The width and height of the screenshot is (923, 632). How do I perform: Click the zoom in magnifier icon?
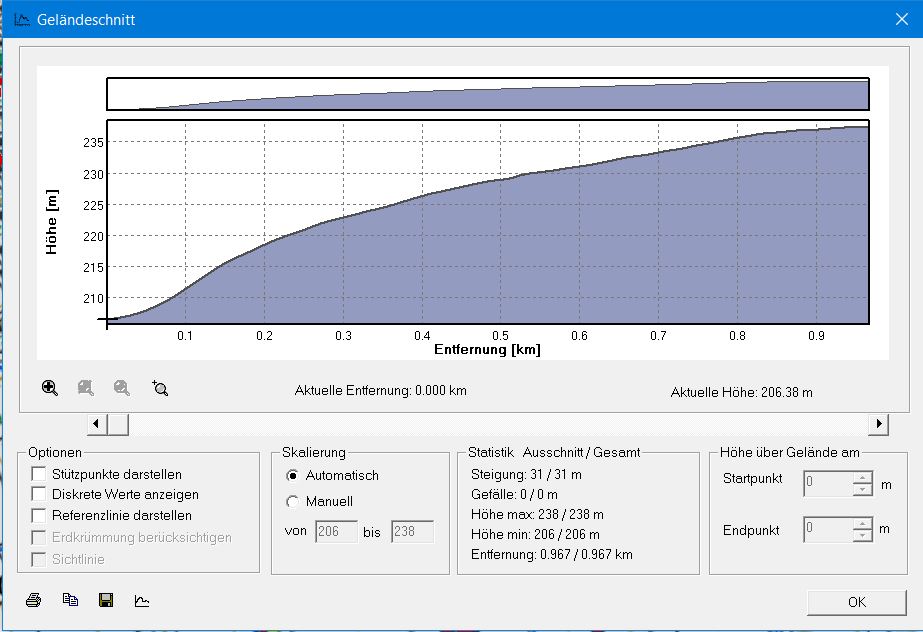(x=50, y=388)
